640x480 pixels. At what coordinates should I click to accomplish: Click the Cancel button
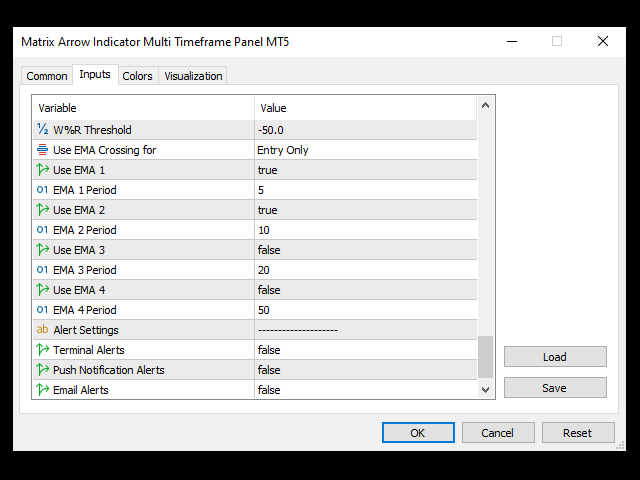498,433
